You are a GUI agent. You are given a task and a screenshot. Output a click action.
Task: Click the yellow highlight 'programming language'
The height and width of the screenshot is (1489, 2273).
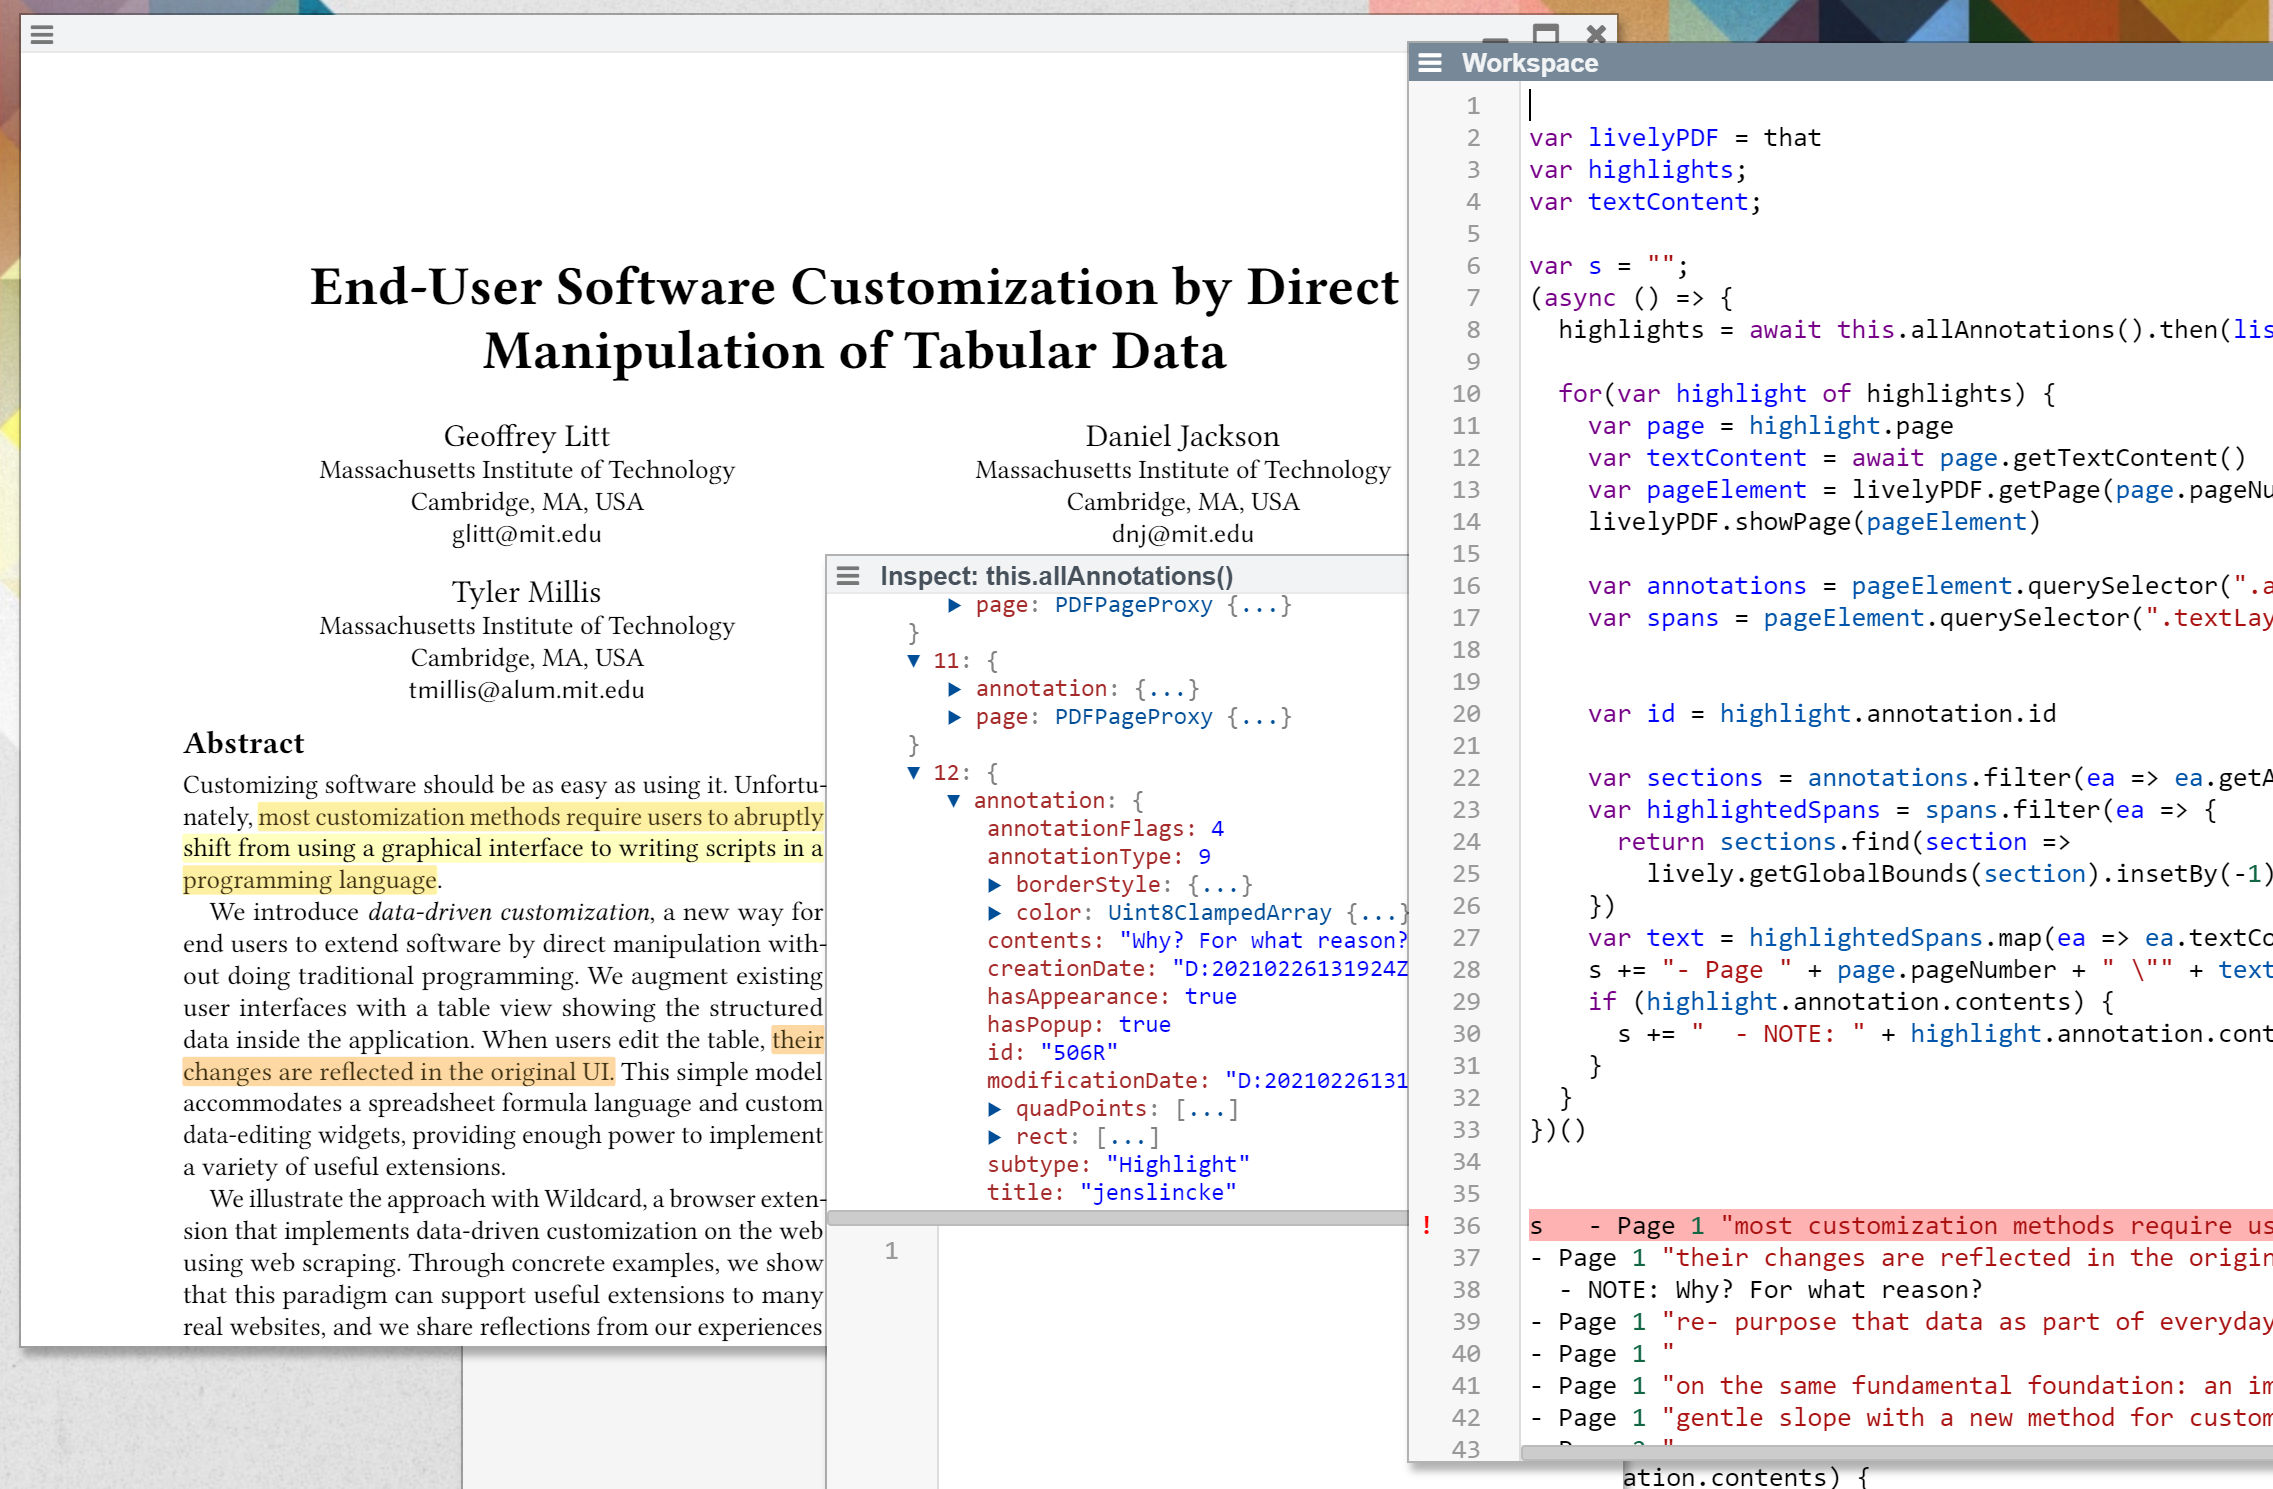click(x=309, y=880)
